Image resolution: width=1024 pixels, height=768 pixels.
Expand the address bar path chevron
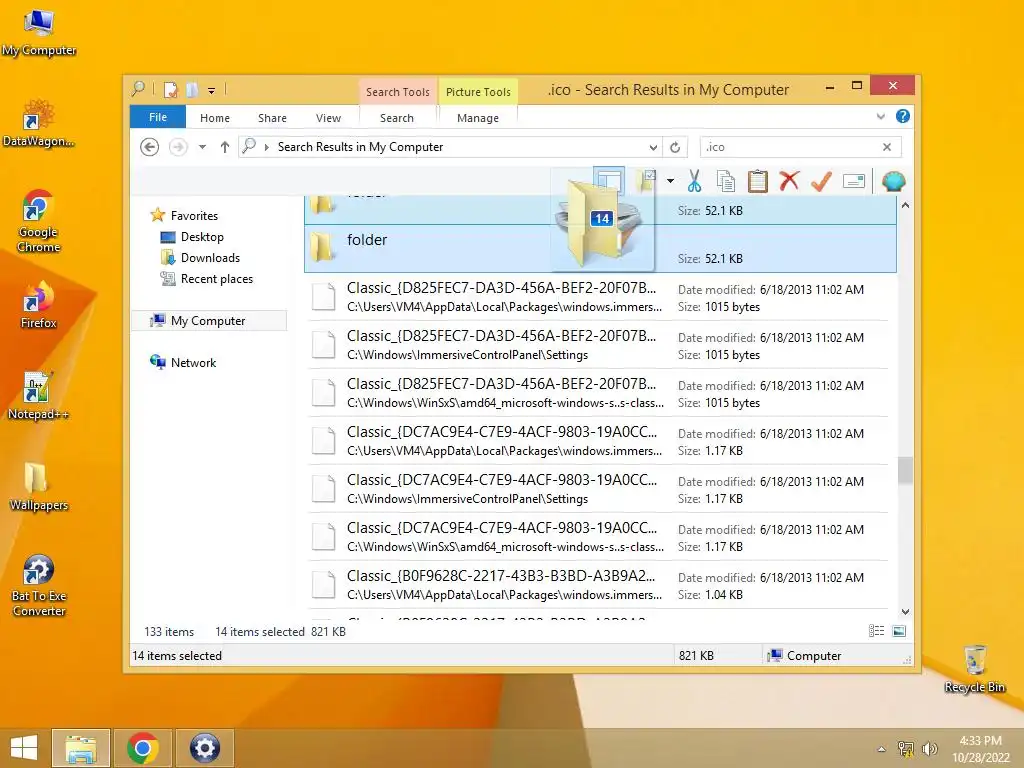tap(266, 148)
